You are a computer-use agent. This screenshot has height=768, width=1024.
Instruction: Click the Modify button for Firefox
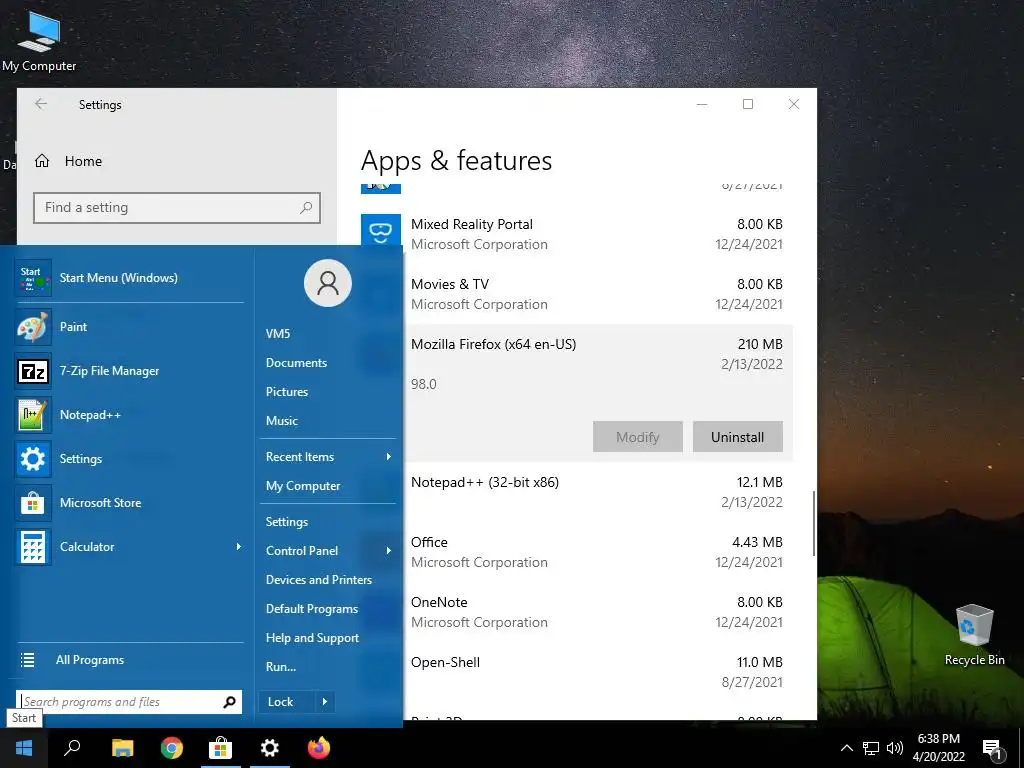pyautogui.click(x=637, y=437)
